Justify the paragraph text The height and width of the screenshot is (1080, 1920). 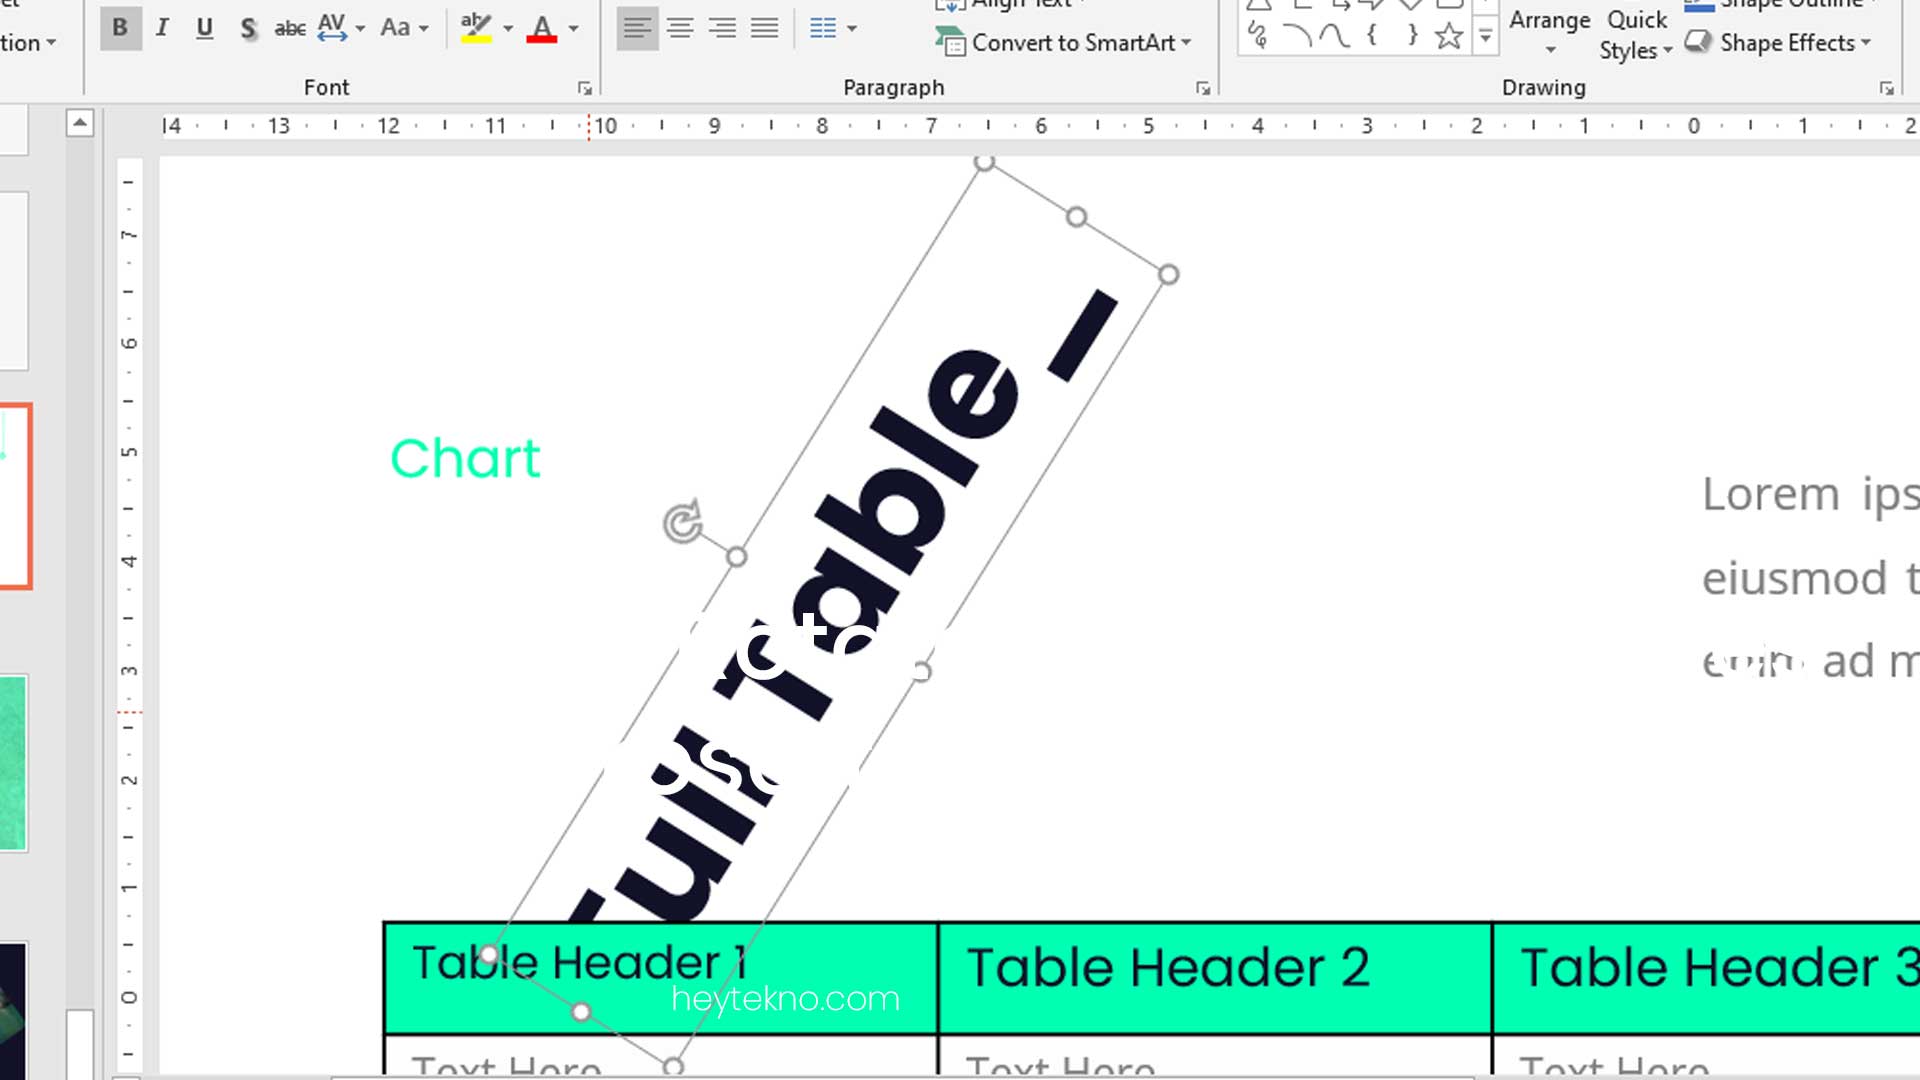(x=764, y=28)
